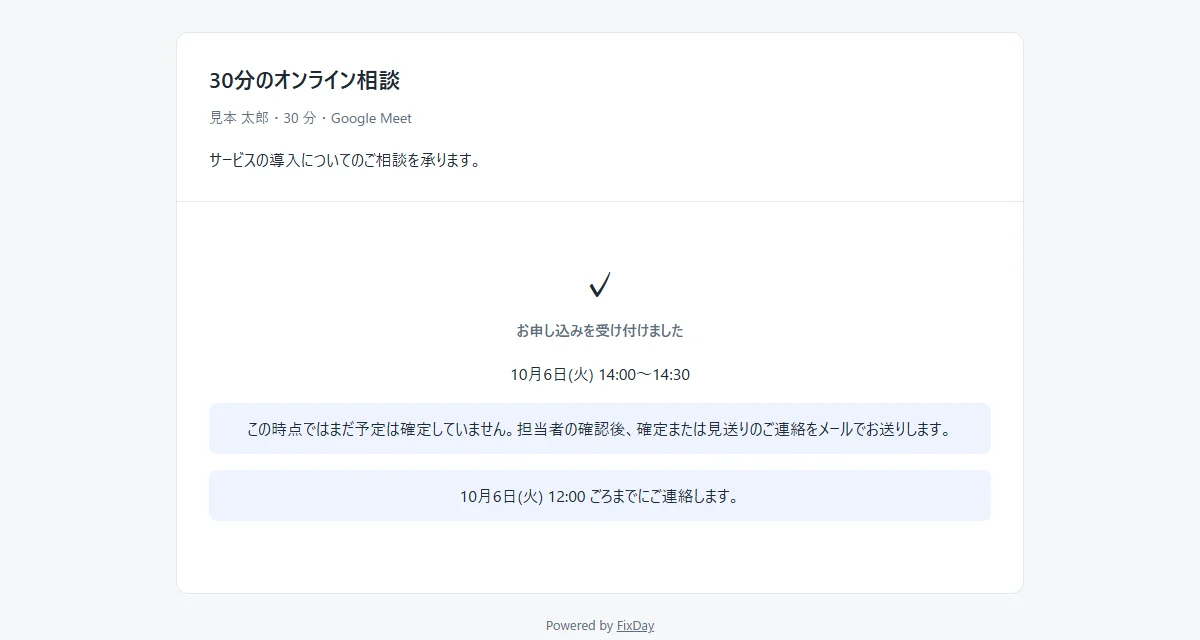Image resolution: width=1200 pixels, height=640 pixels.
Task: Click description サービスの導入についてのご相談を承ります。
Action: tap(345, 160)
